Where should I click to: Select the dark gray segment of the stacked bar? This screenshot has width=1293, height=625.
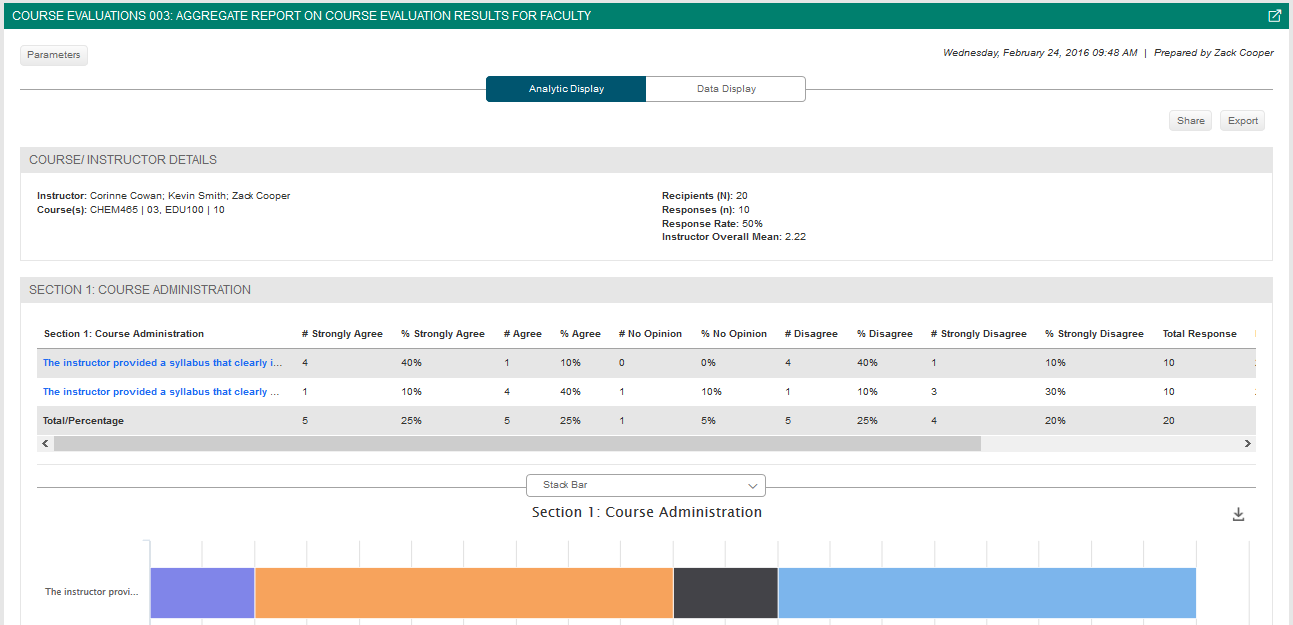click(725, 593)
